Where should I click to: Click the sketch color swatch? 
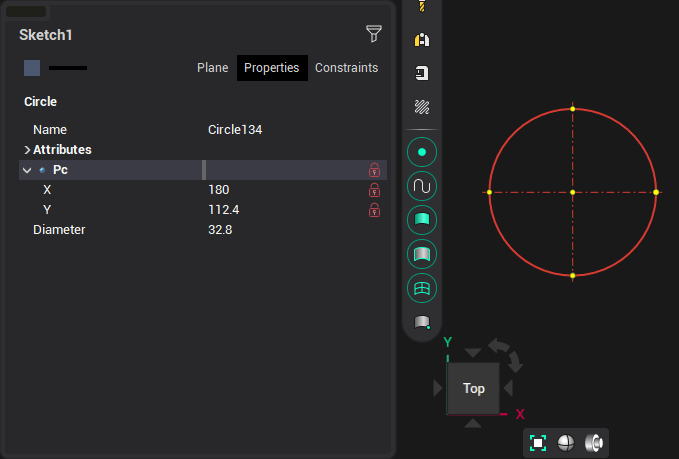coord(32,68)
